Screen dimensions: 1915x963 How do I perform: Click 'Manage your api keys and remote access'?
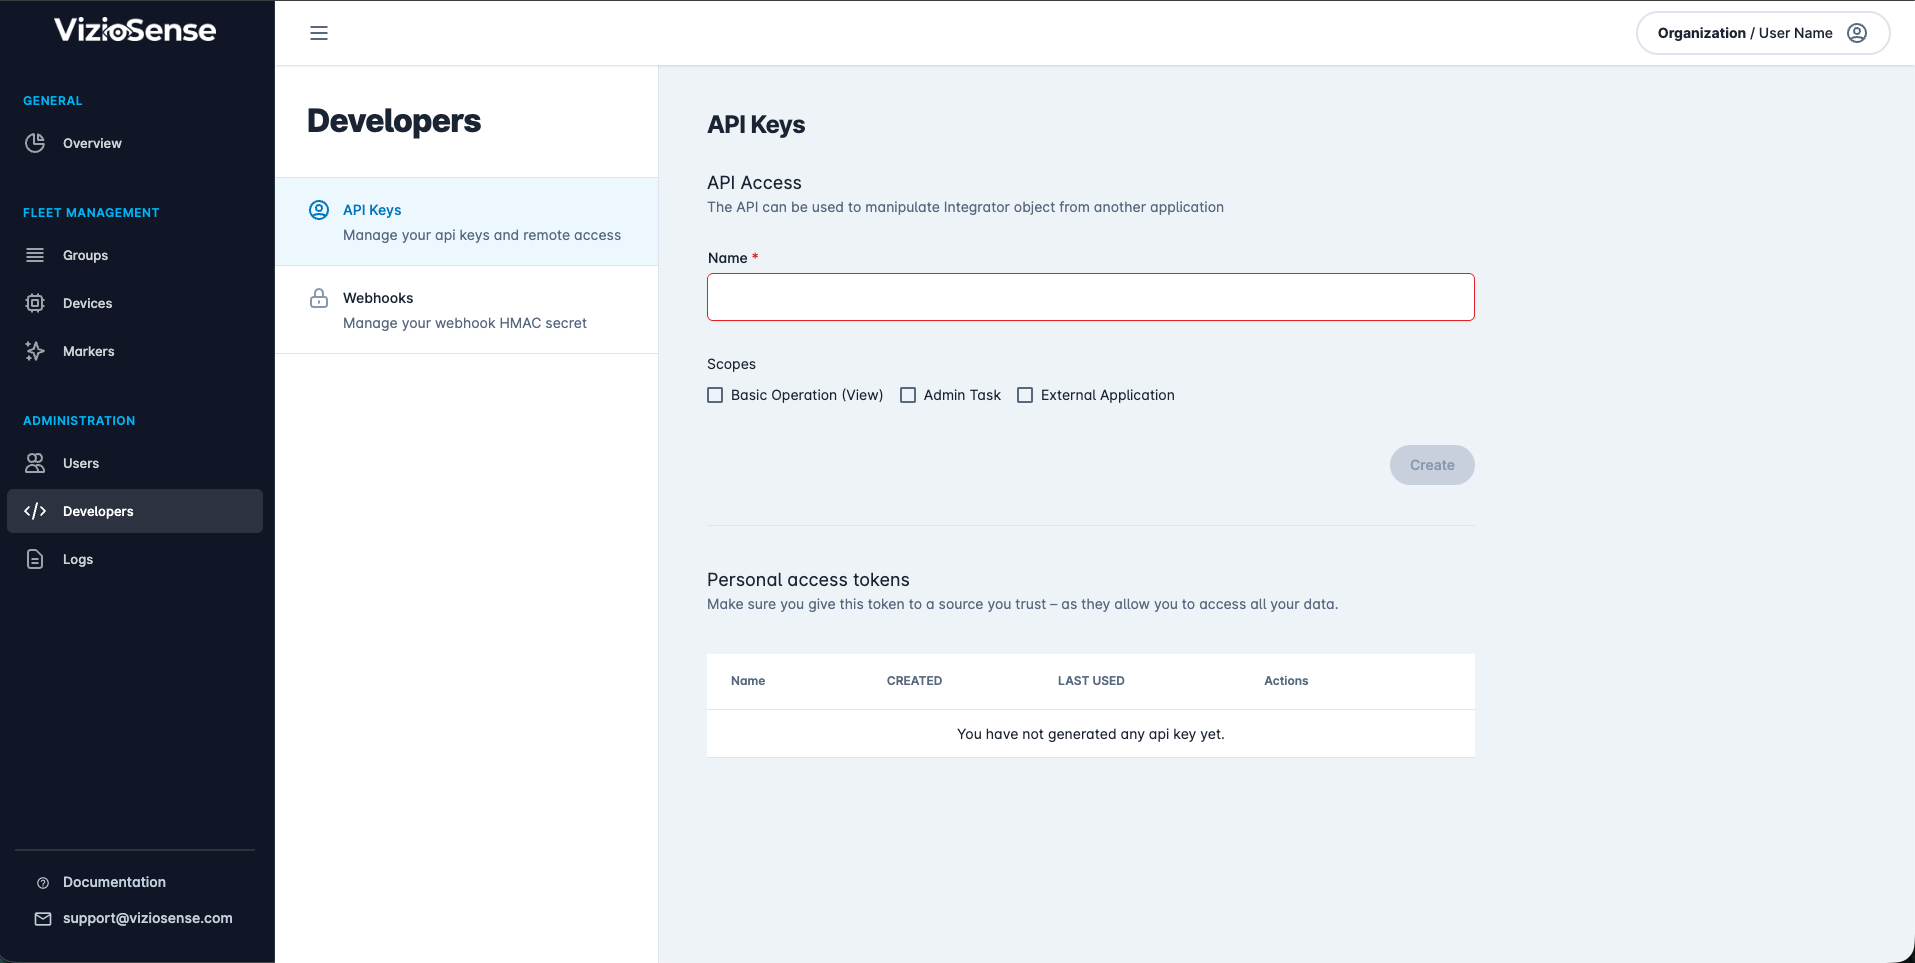coord(482,235)
